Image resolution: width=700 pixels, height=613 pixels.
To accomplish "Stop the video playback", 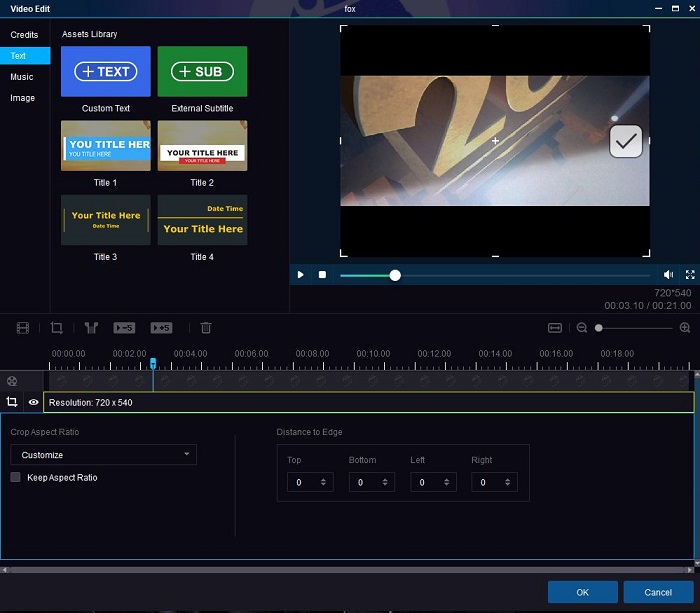I will click(x=322, y=275).
